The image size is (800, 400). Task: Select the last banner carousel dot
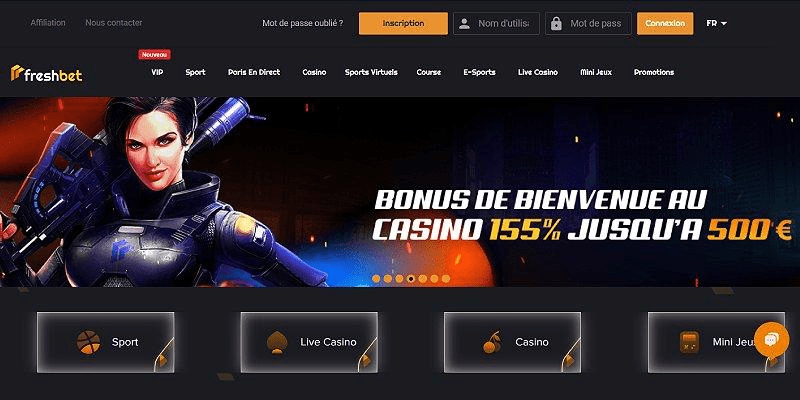445,279
